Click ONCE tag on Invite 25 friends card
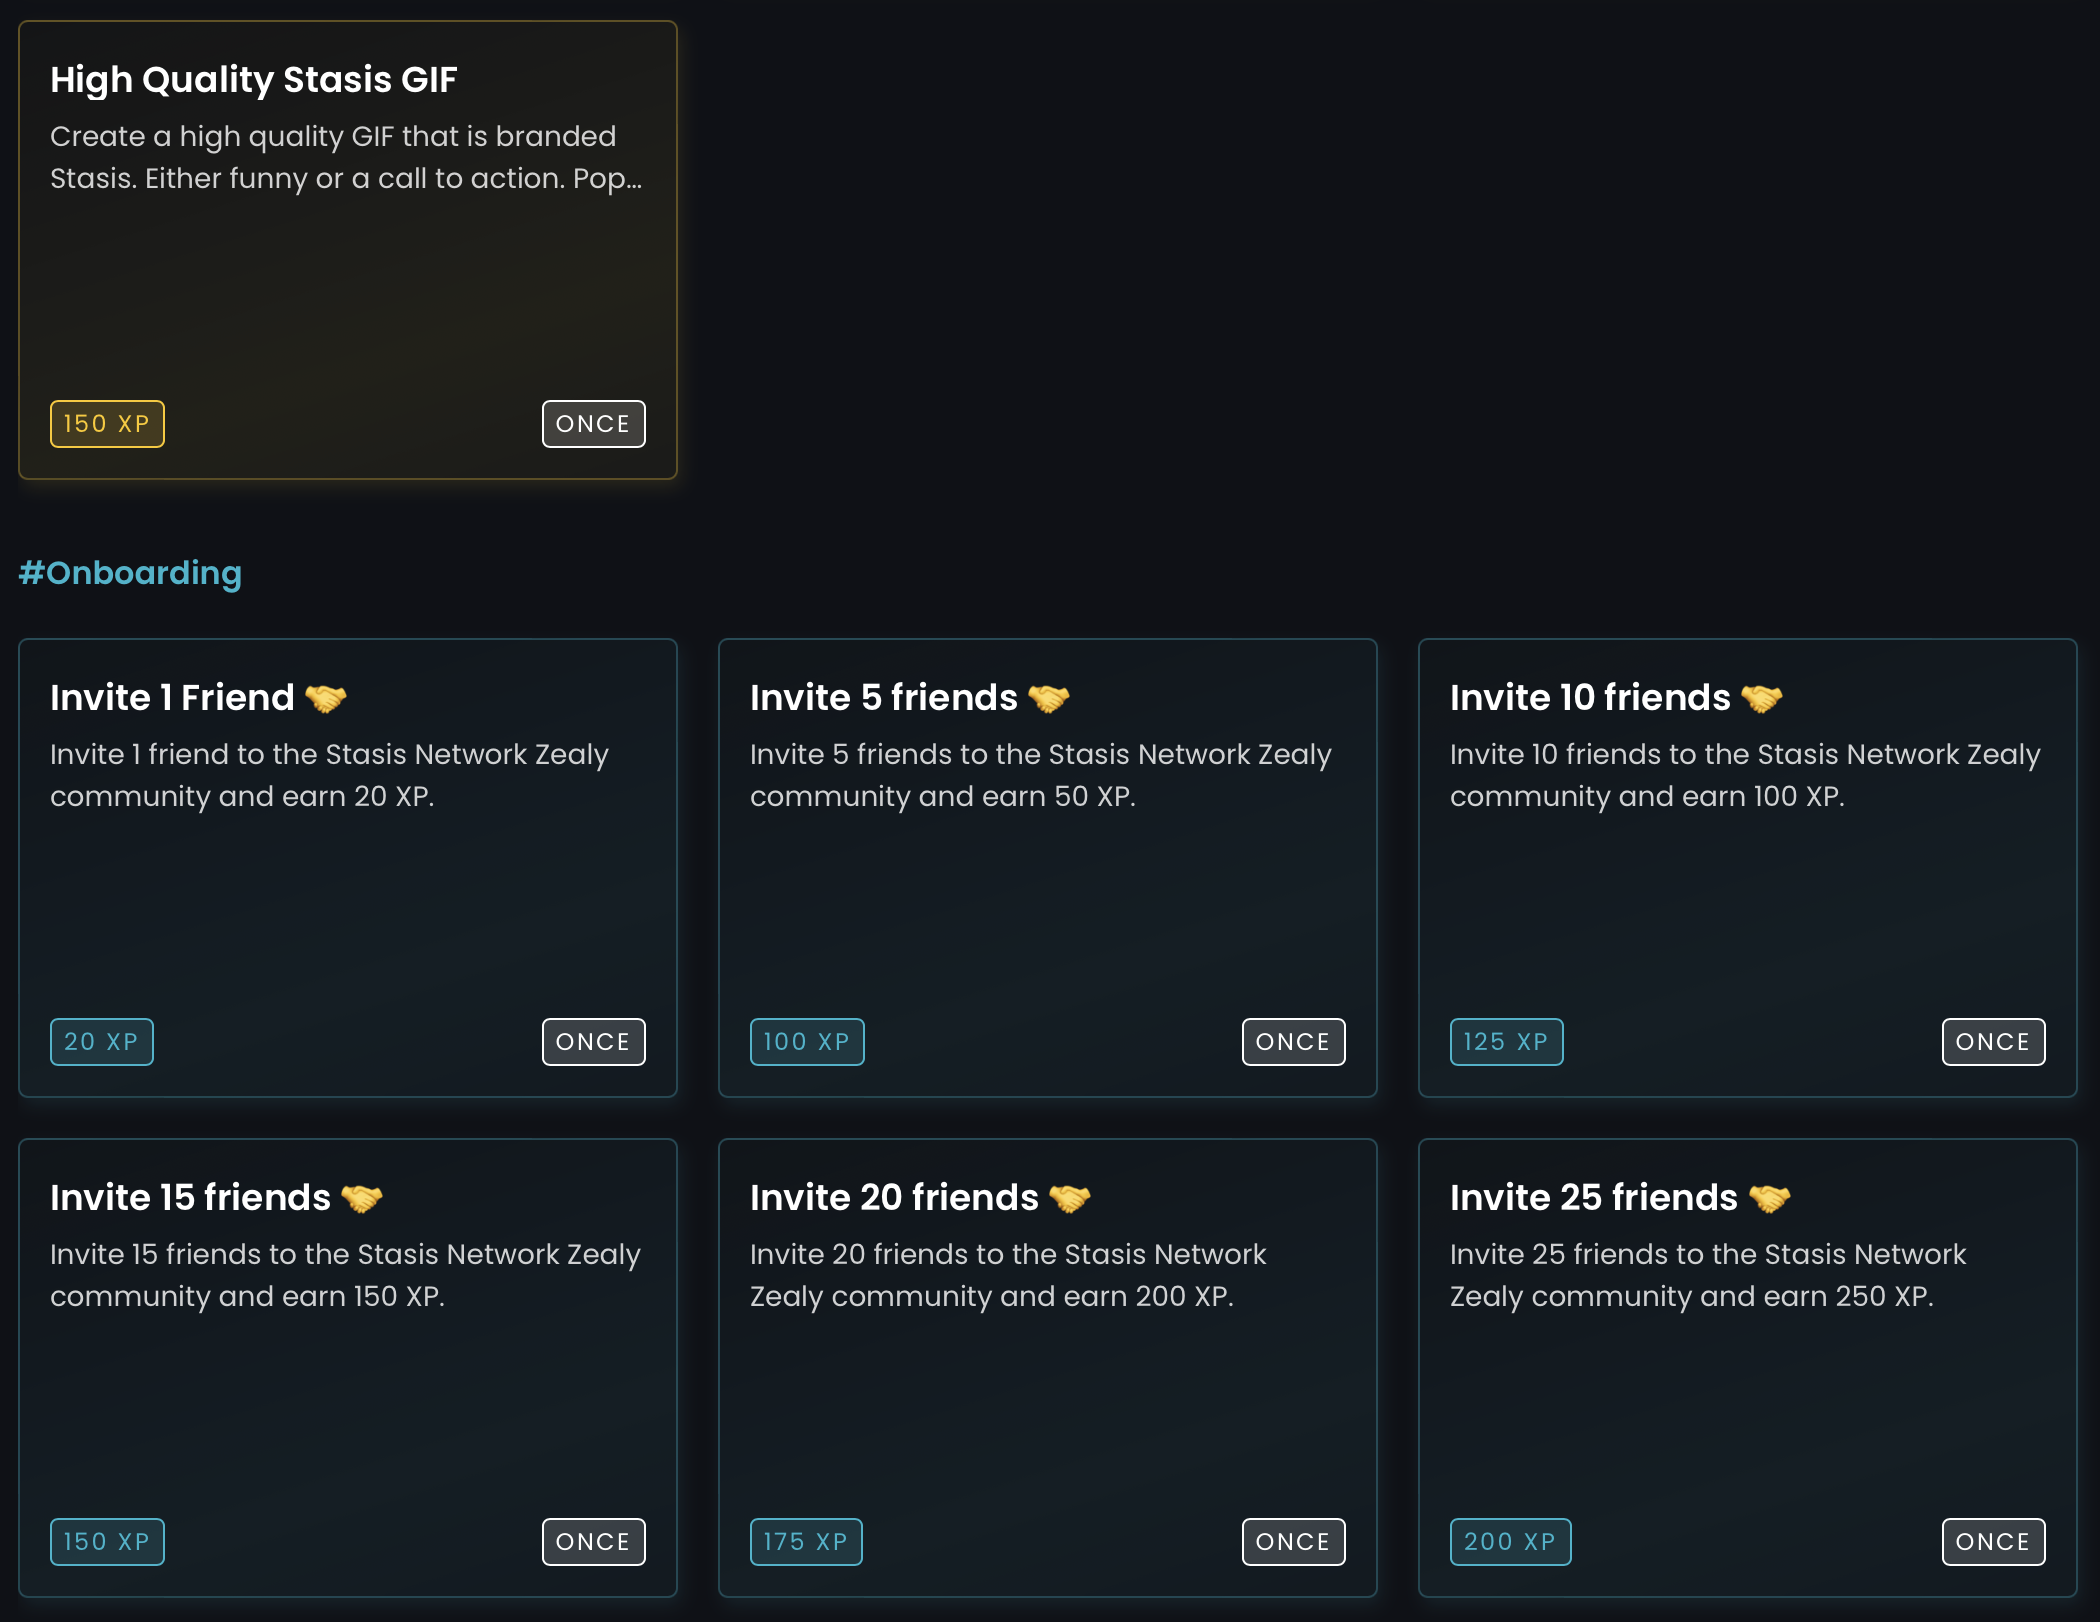 pyautogui.click(x=1994, y=1542)
